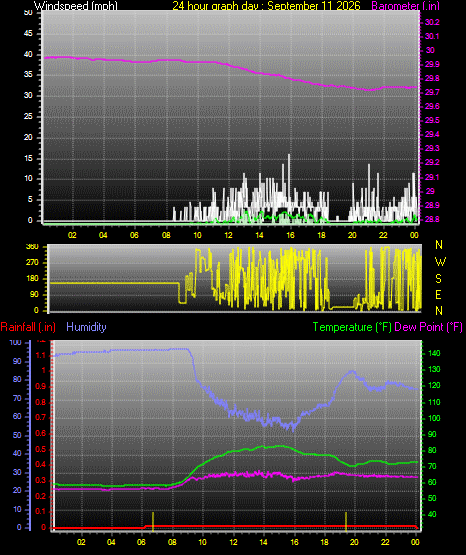
Task: Click the yellow vertical marker just after 06
Action: pos(153,521)
